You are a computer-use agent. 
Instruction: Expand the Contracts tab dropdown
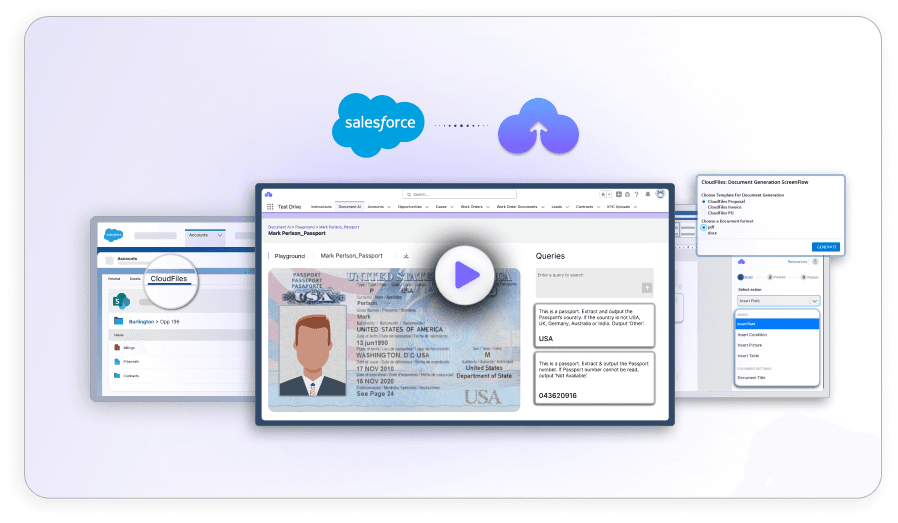(598, 207)
